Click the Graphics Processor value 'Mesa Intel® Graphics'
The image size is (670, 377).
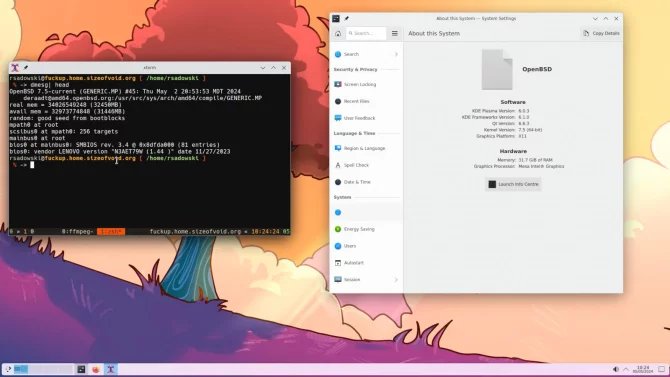click(x=541, y=166)
